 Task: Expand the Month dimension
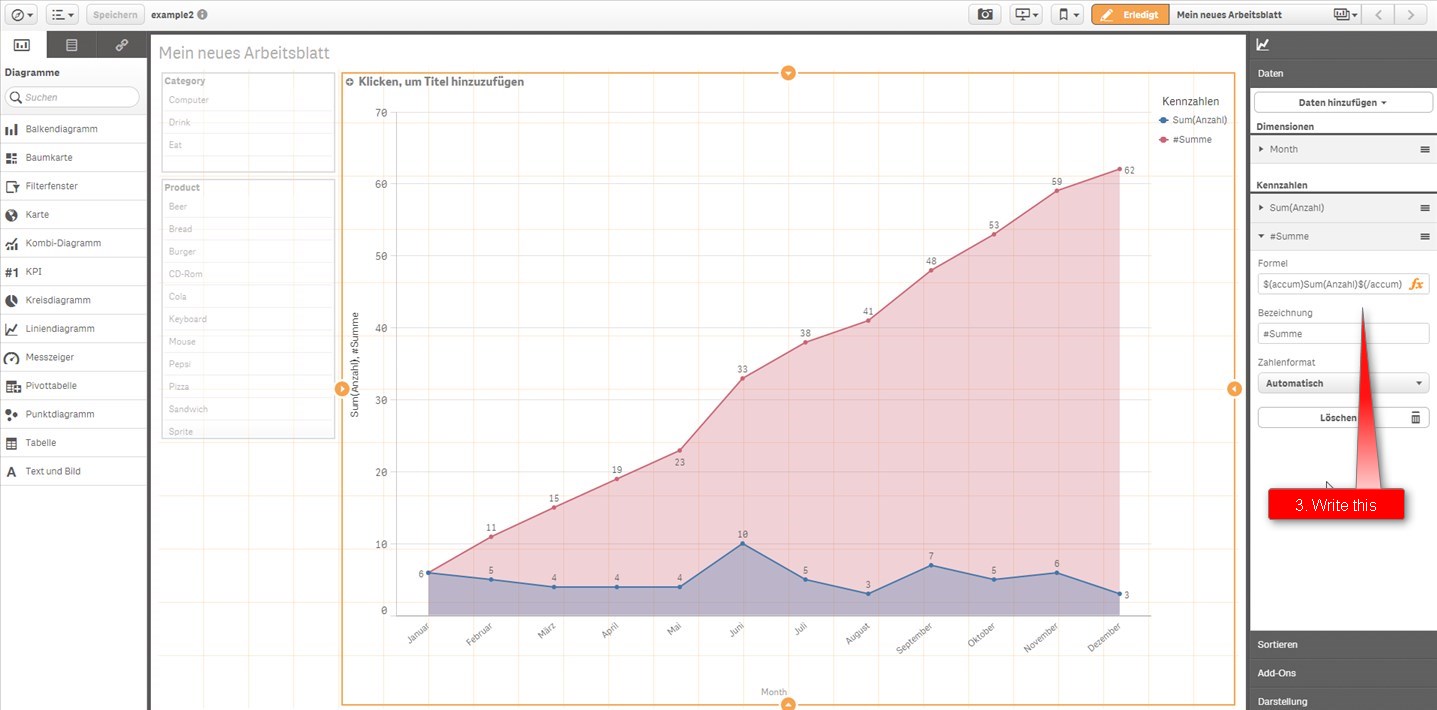pos(1261,149)
